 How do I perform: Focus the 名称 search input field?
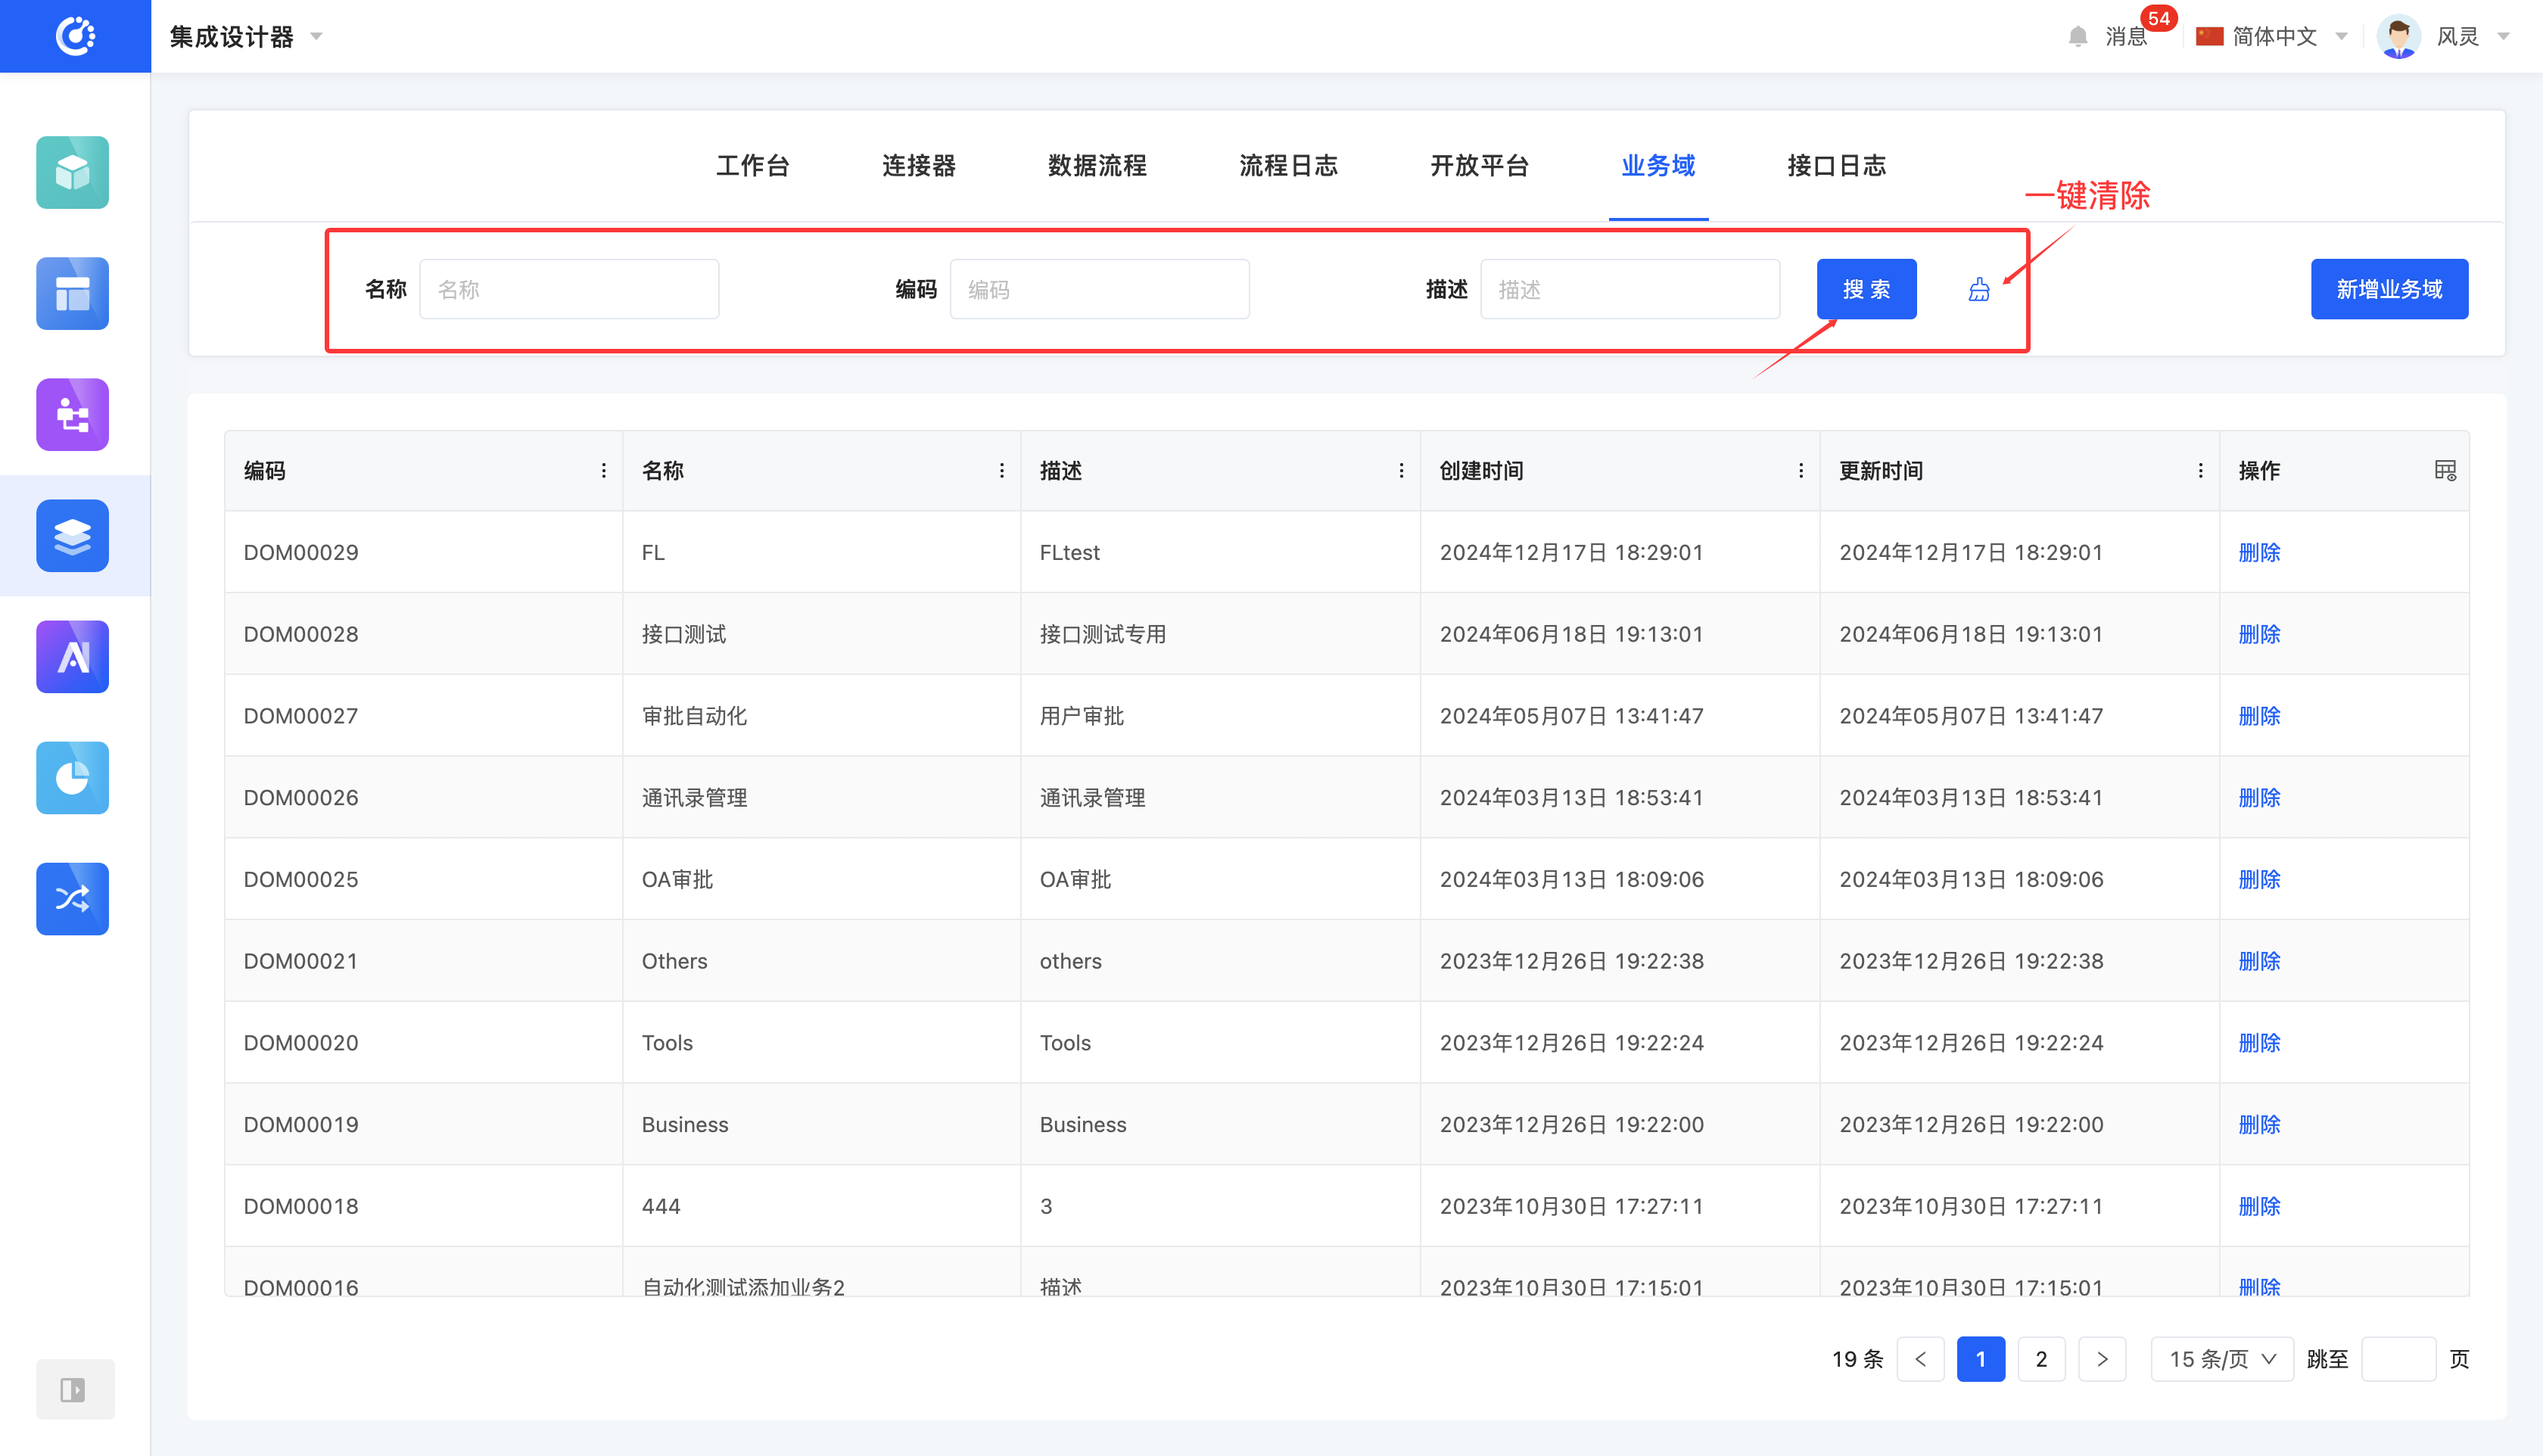click(568, 289)
